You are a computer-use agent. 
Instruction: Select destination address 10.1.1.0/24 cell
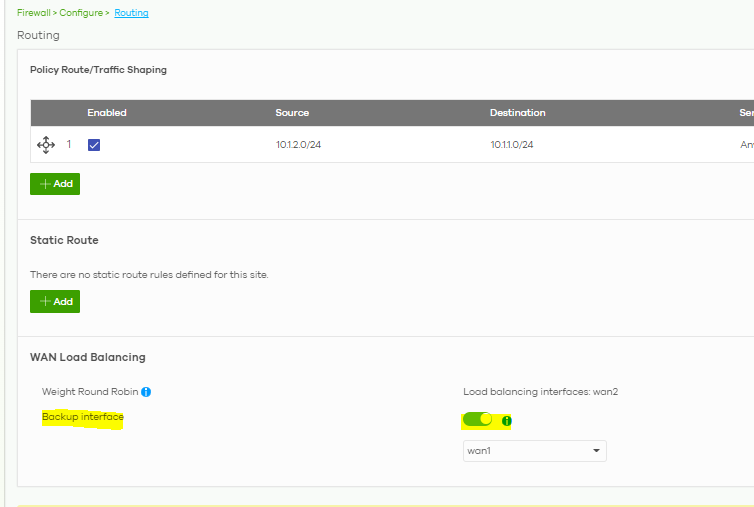[511, 145]
